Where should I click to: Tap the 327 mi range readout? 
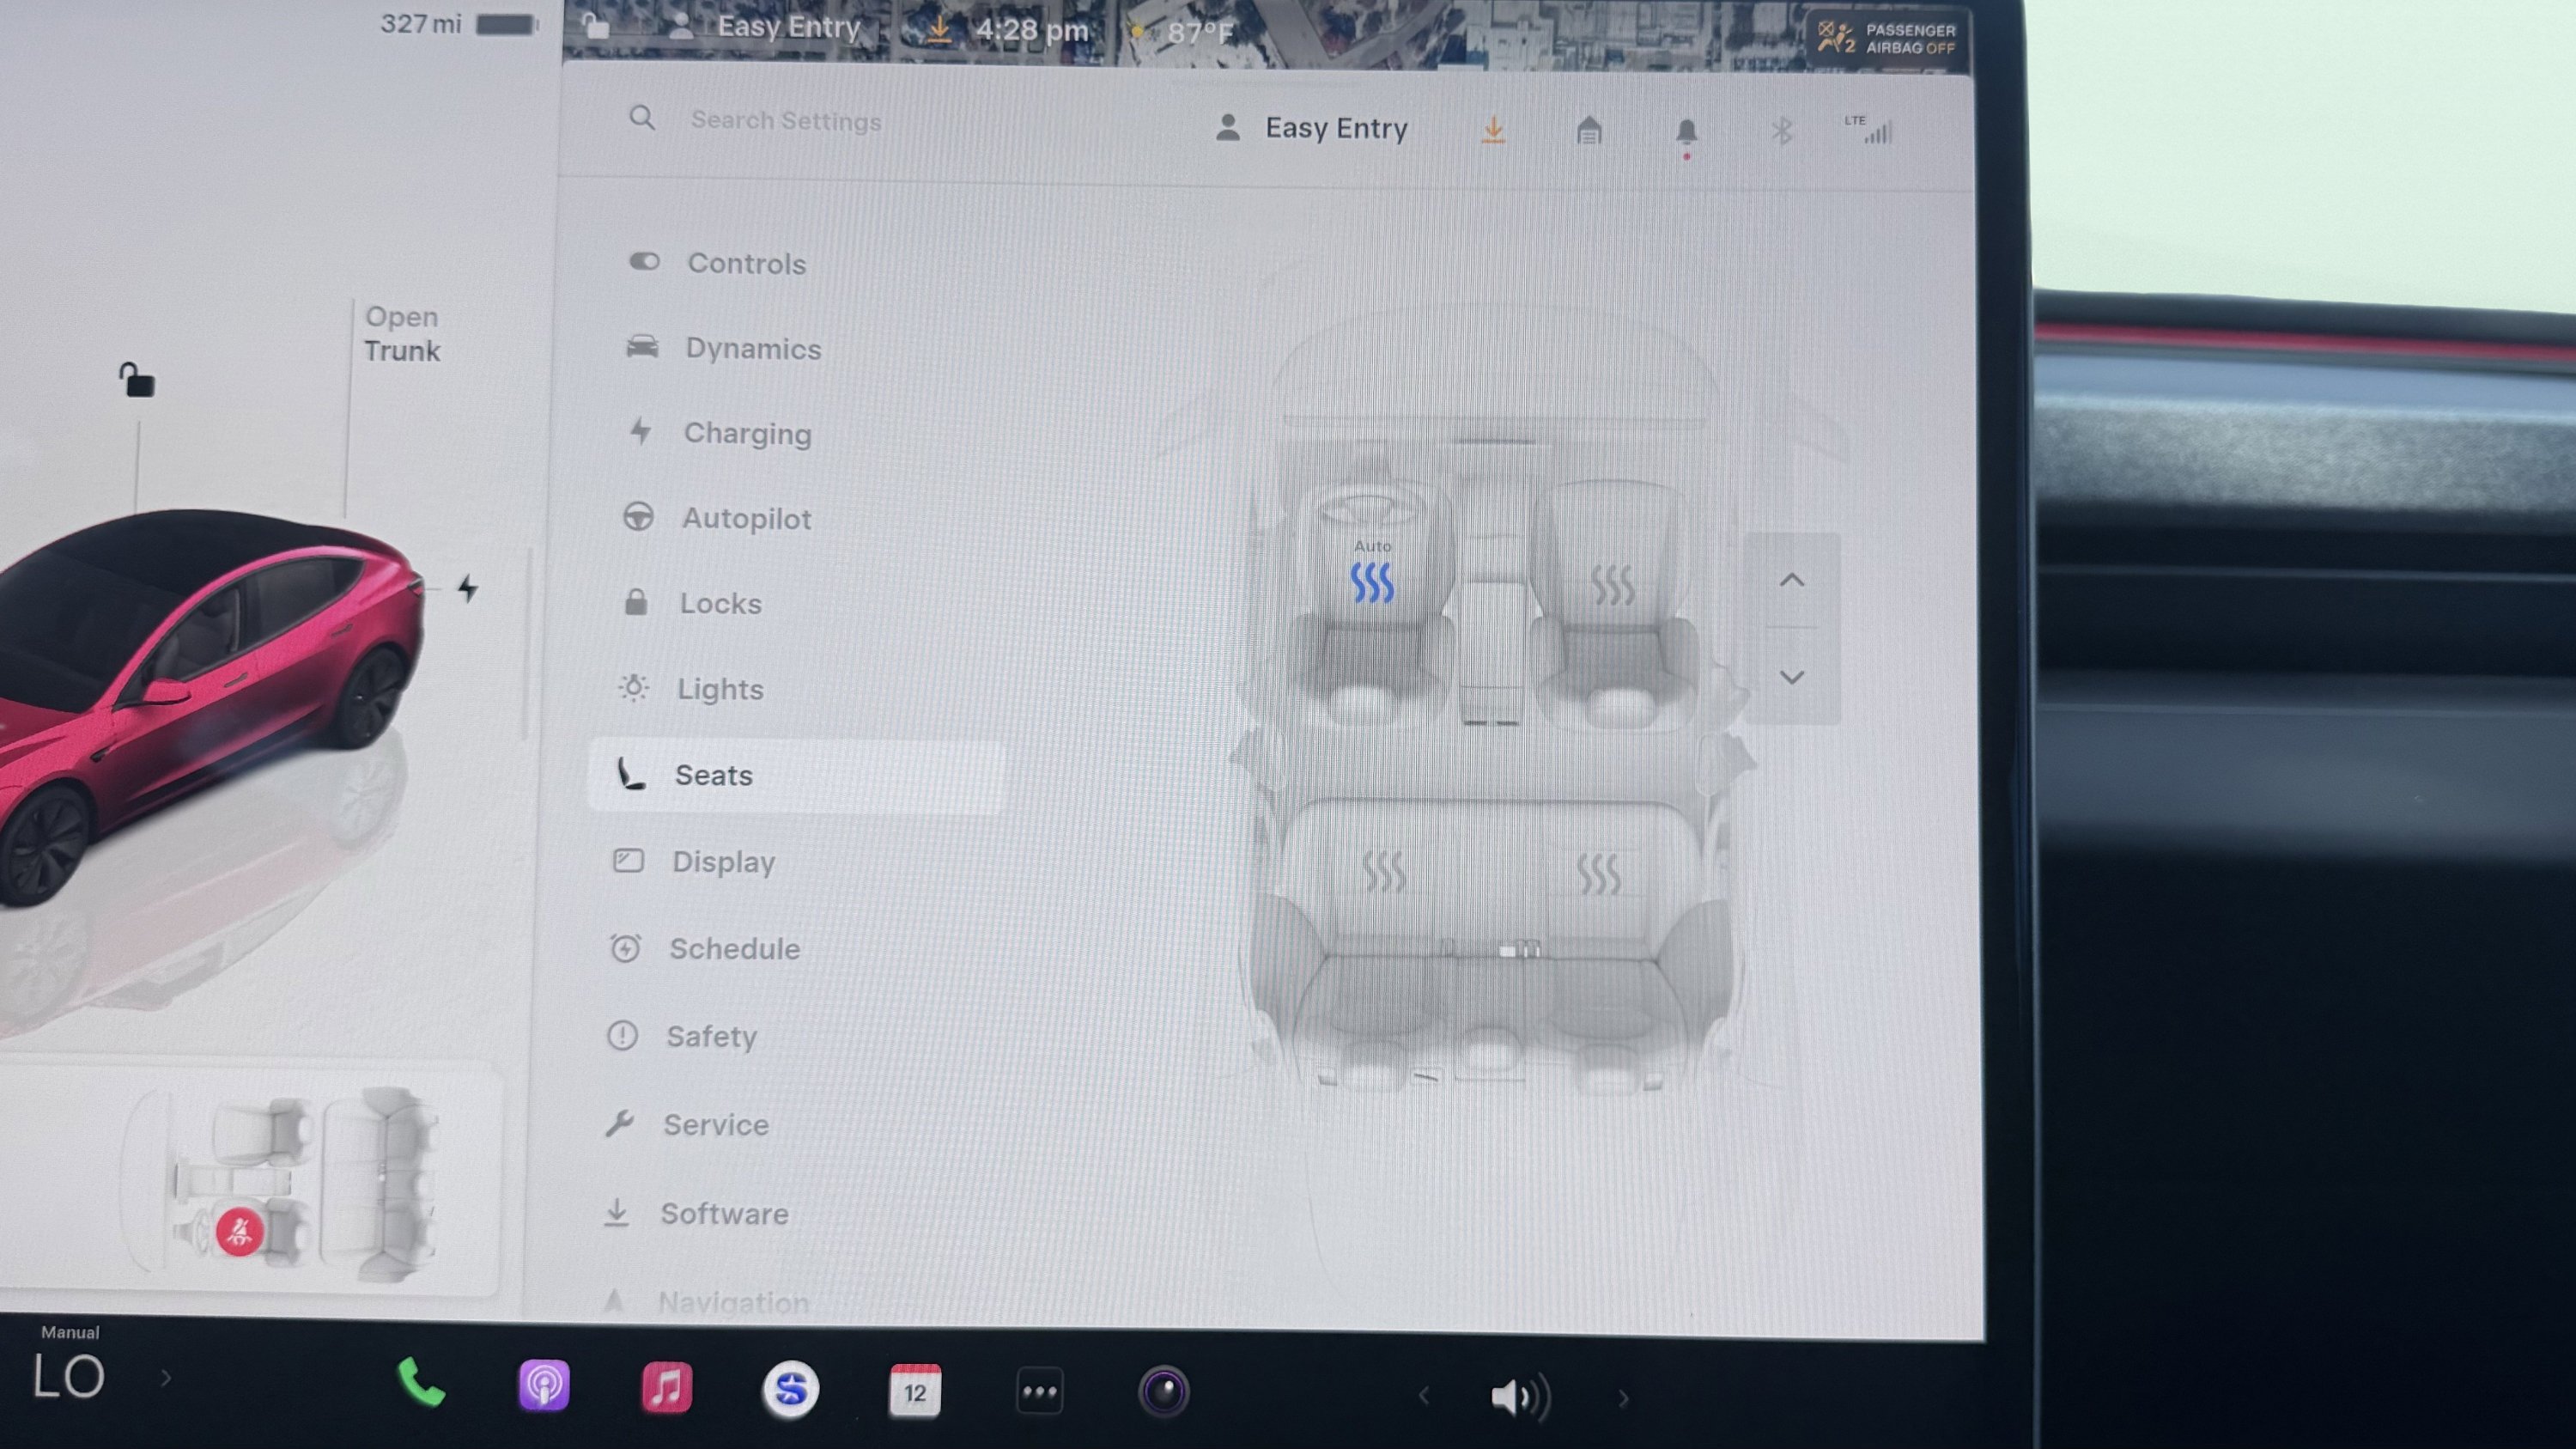421,24
